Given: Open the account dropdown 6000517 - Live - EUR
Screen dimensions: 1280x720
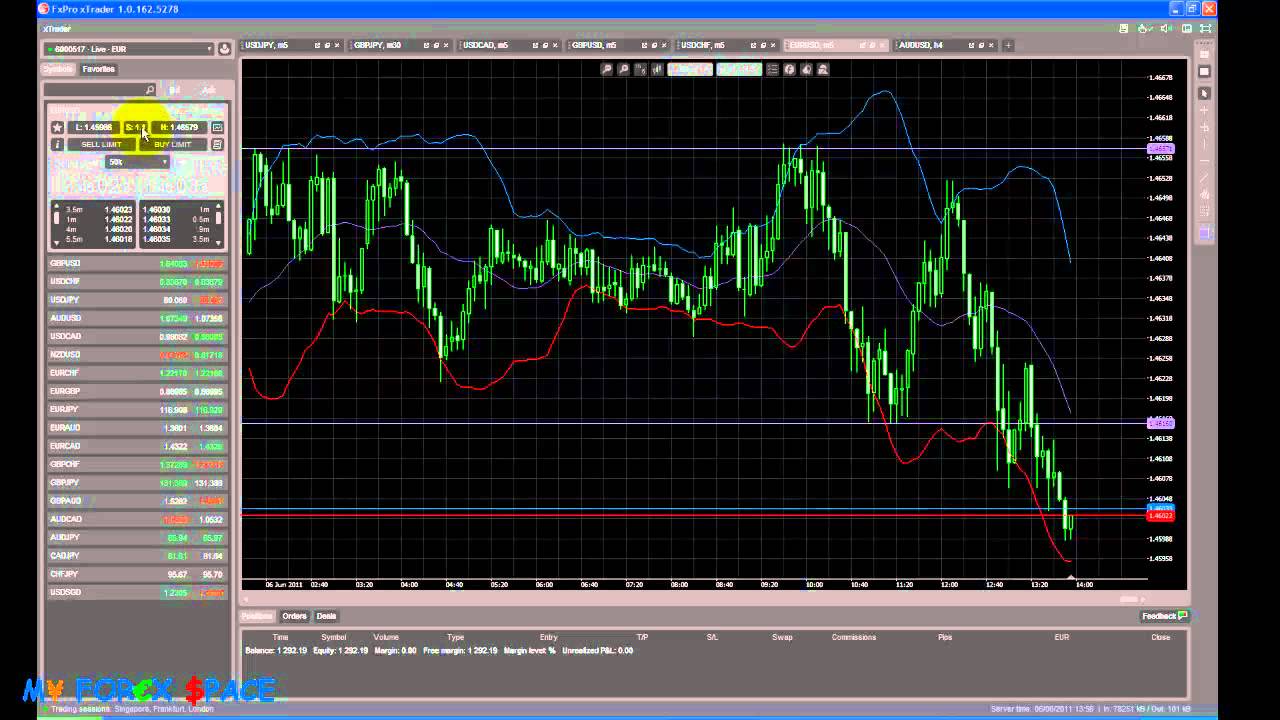Looking at the screenshot, I should coord(128,48).
